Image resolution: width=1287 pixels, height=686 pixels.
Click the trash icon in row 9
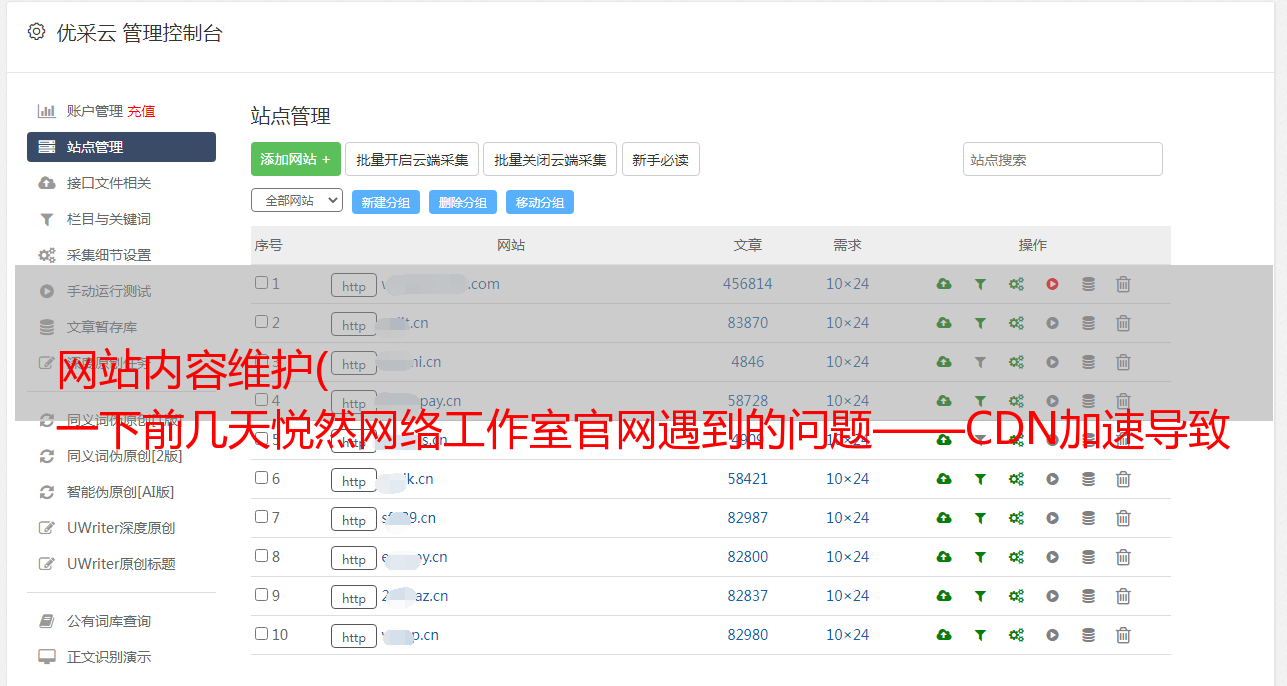point(1123,596)
